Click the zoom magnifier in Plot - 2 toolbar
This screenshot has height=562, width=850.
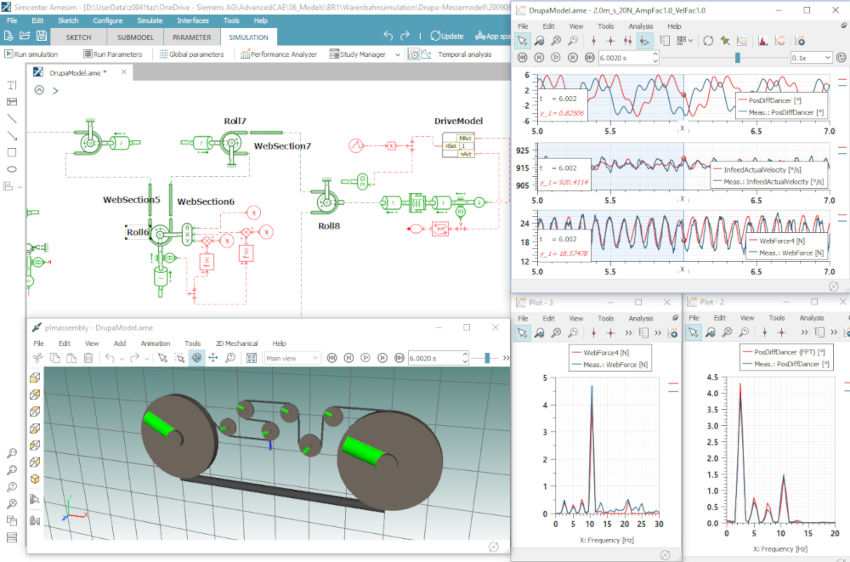(x=710, y=332)
